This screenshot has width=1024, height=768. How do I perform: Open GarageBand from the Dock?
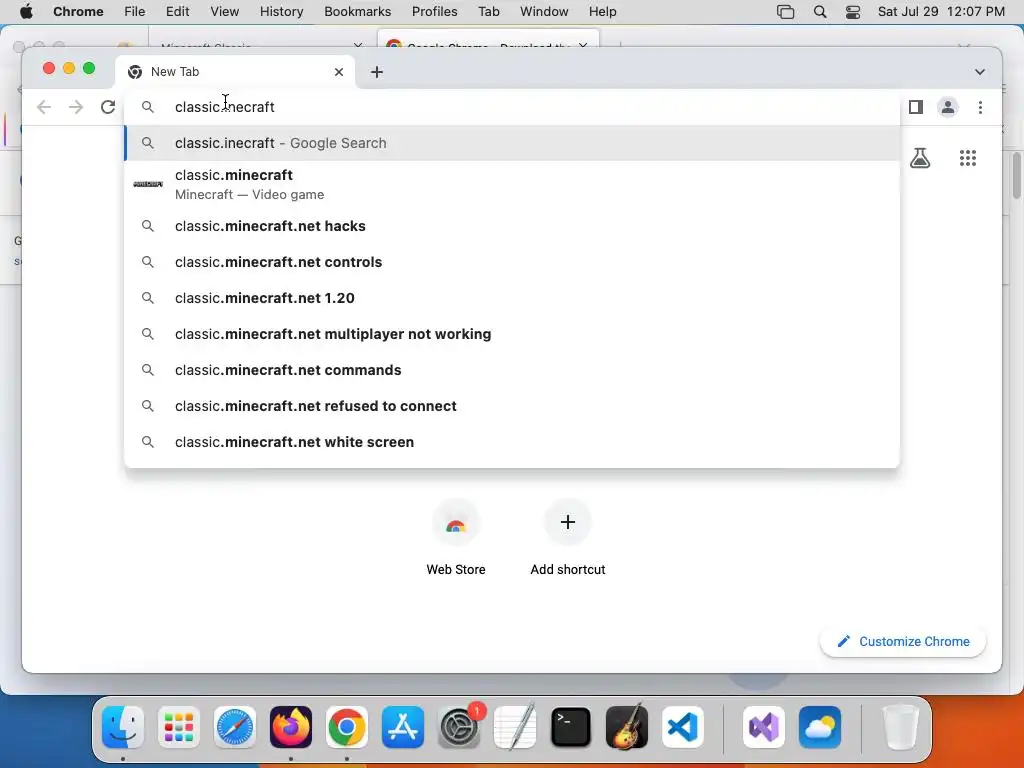click(x=627, y=727)
